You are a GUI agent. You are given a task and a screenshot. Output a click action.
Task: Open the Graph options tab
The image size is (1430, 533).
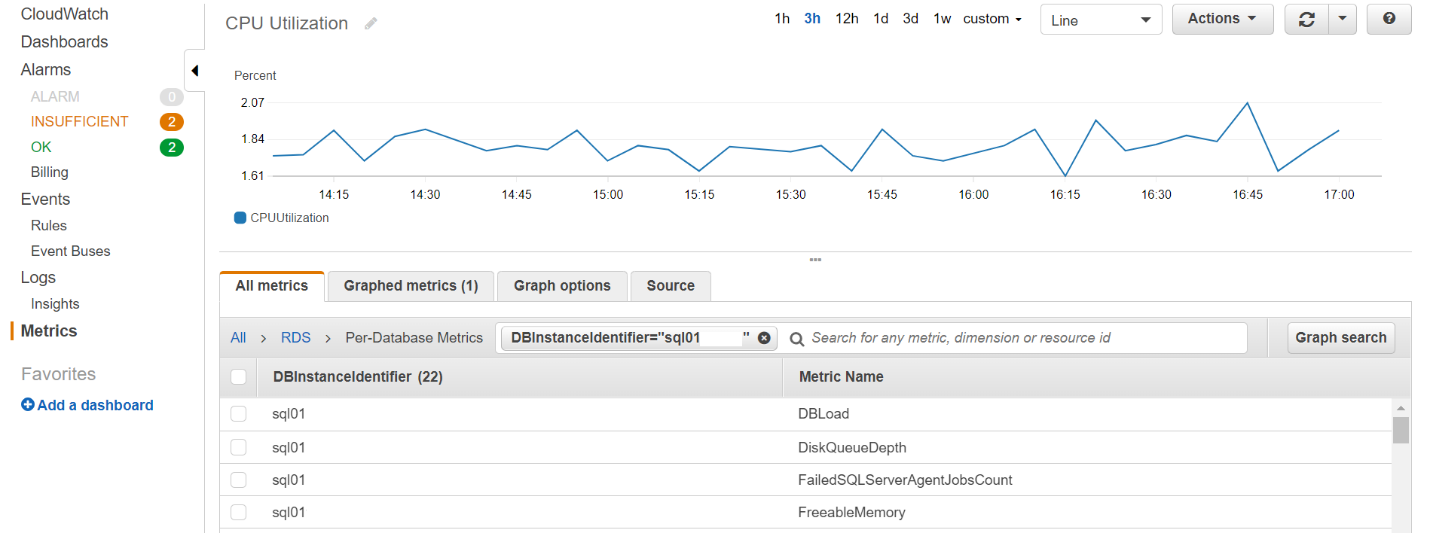point(562,286)
